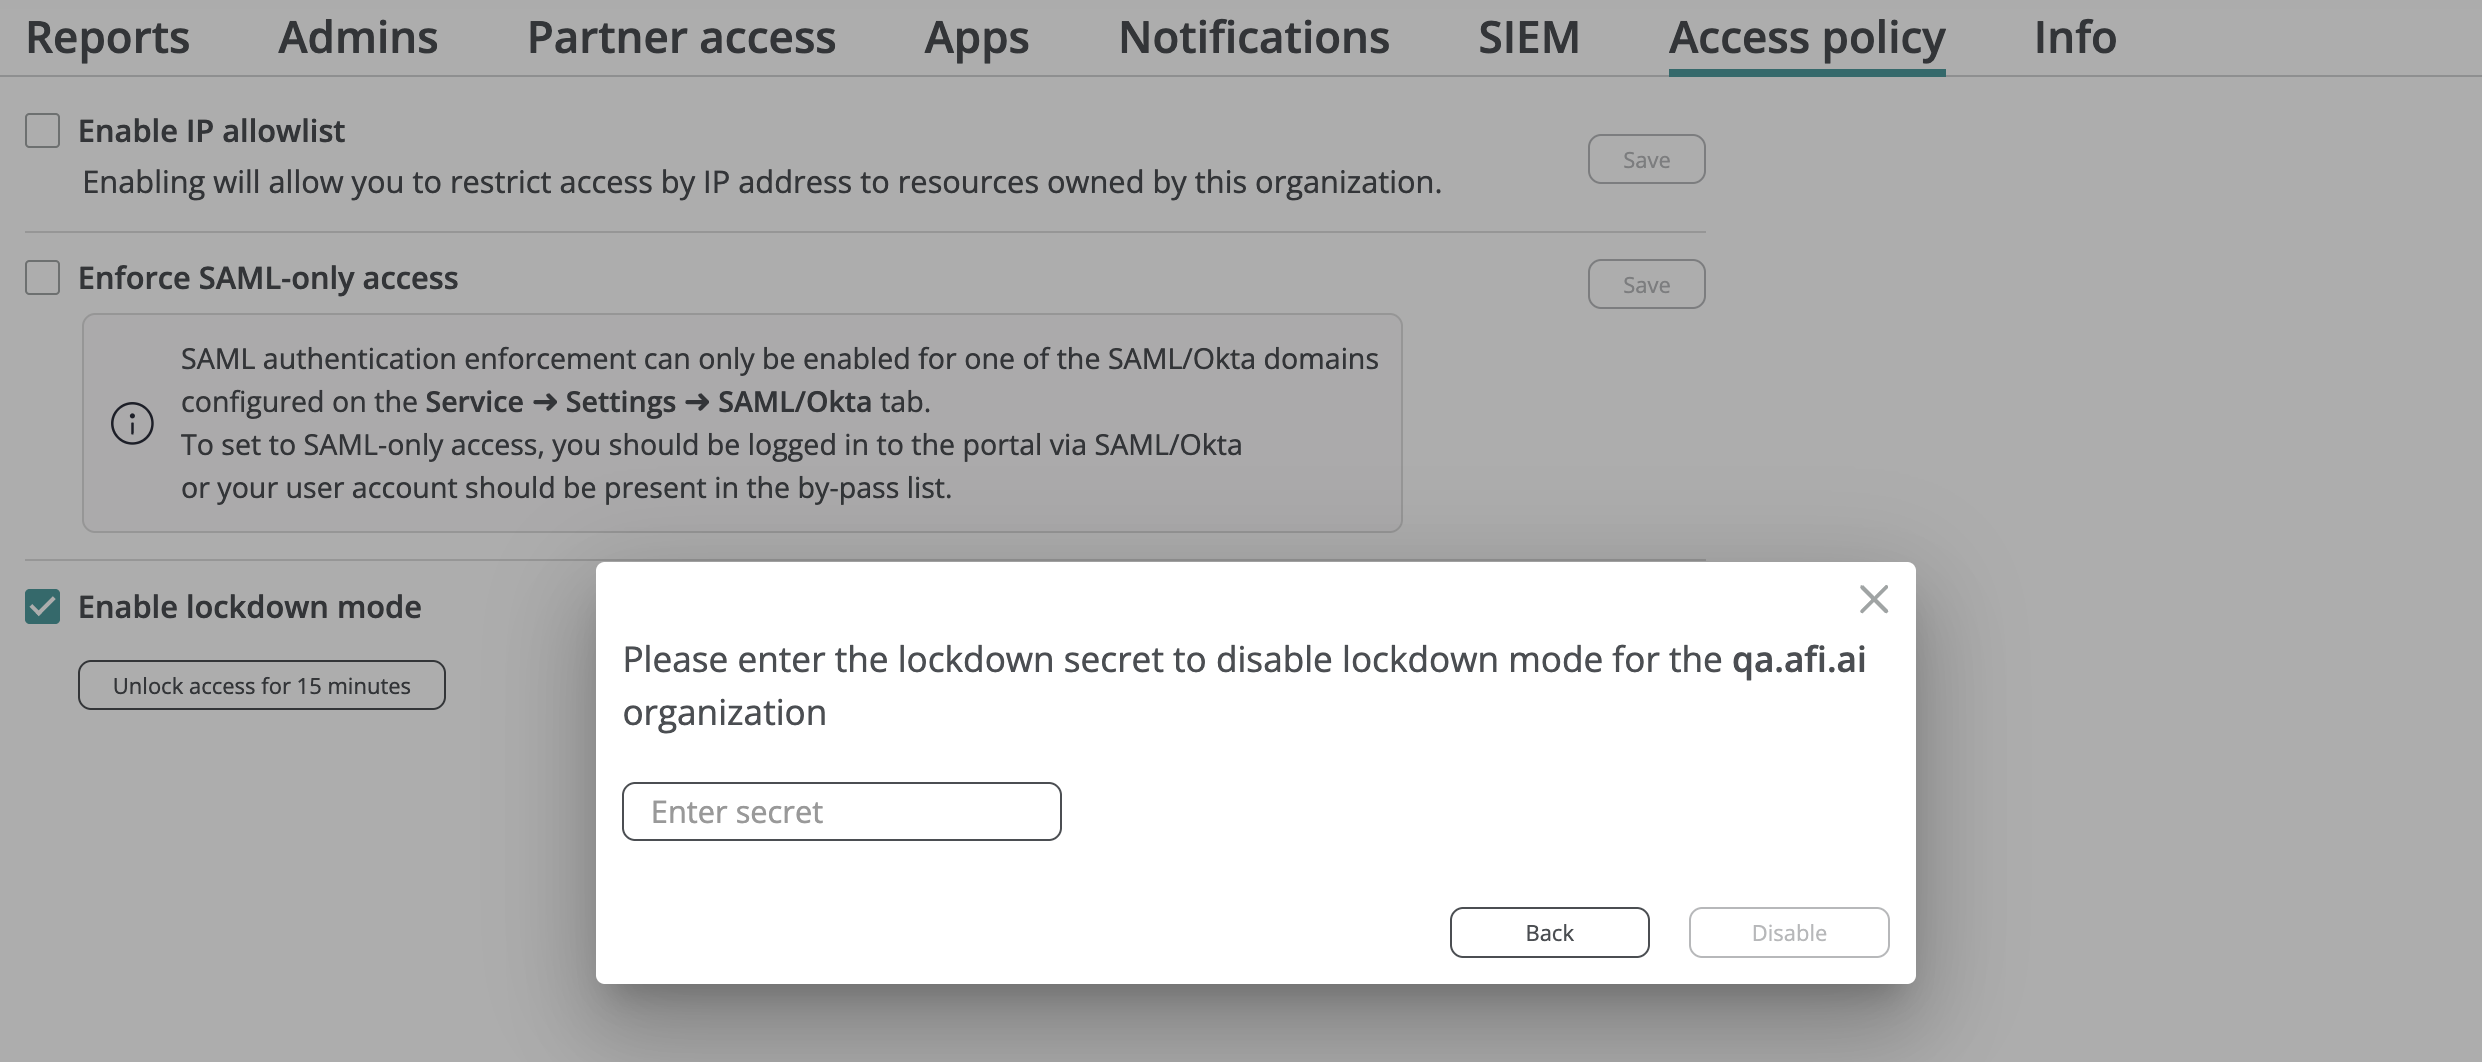The height and width of the screenshot is (1062, 2482).
Task: Focus the Enter secret input field
Action: pyautogui.click(x=841, y=812)
